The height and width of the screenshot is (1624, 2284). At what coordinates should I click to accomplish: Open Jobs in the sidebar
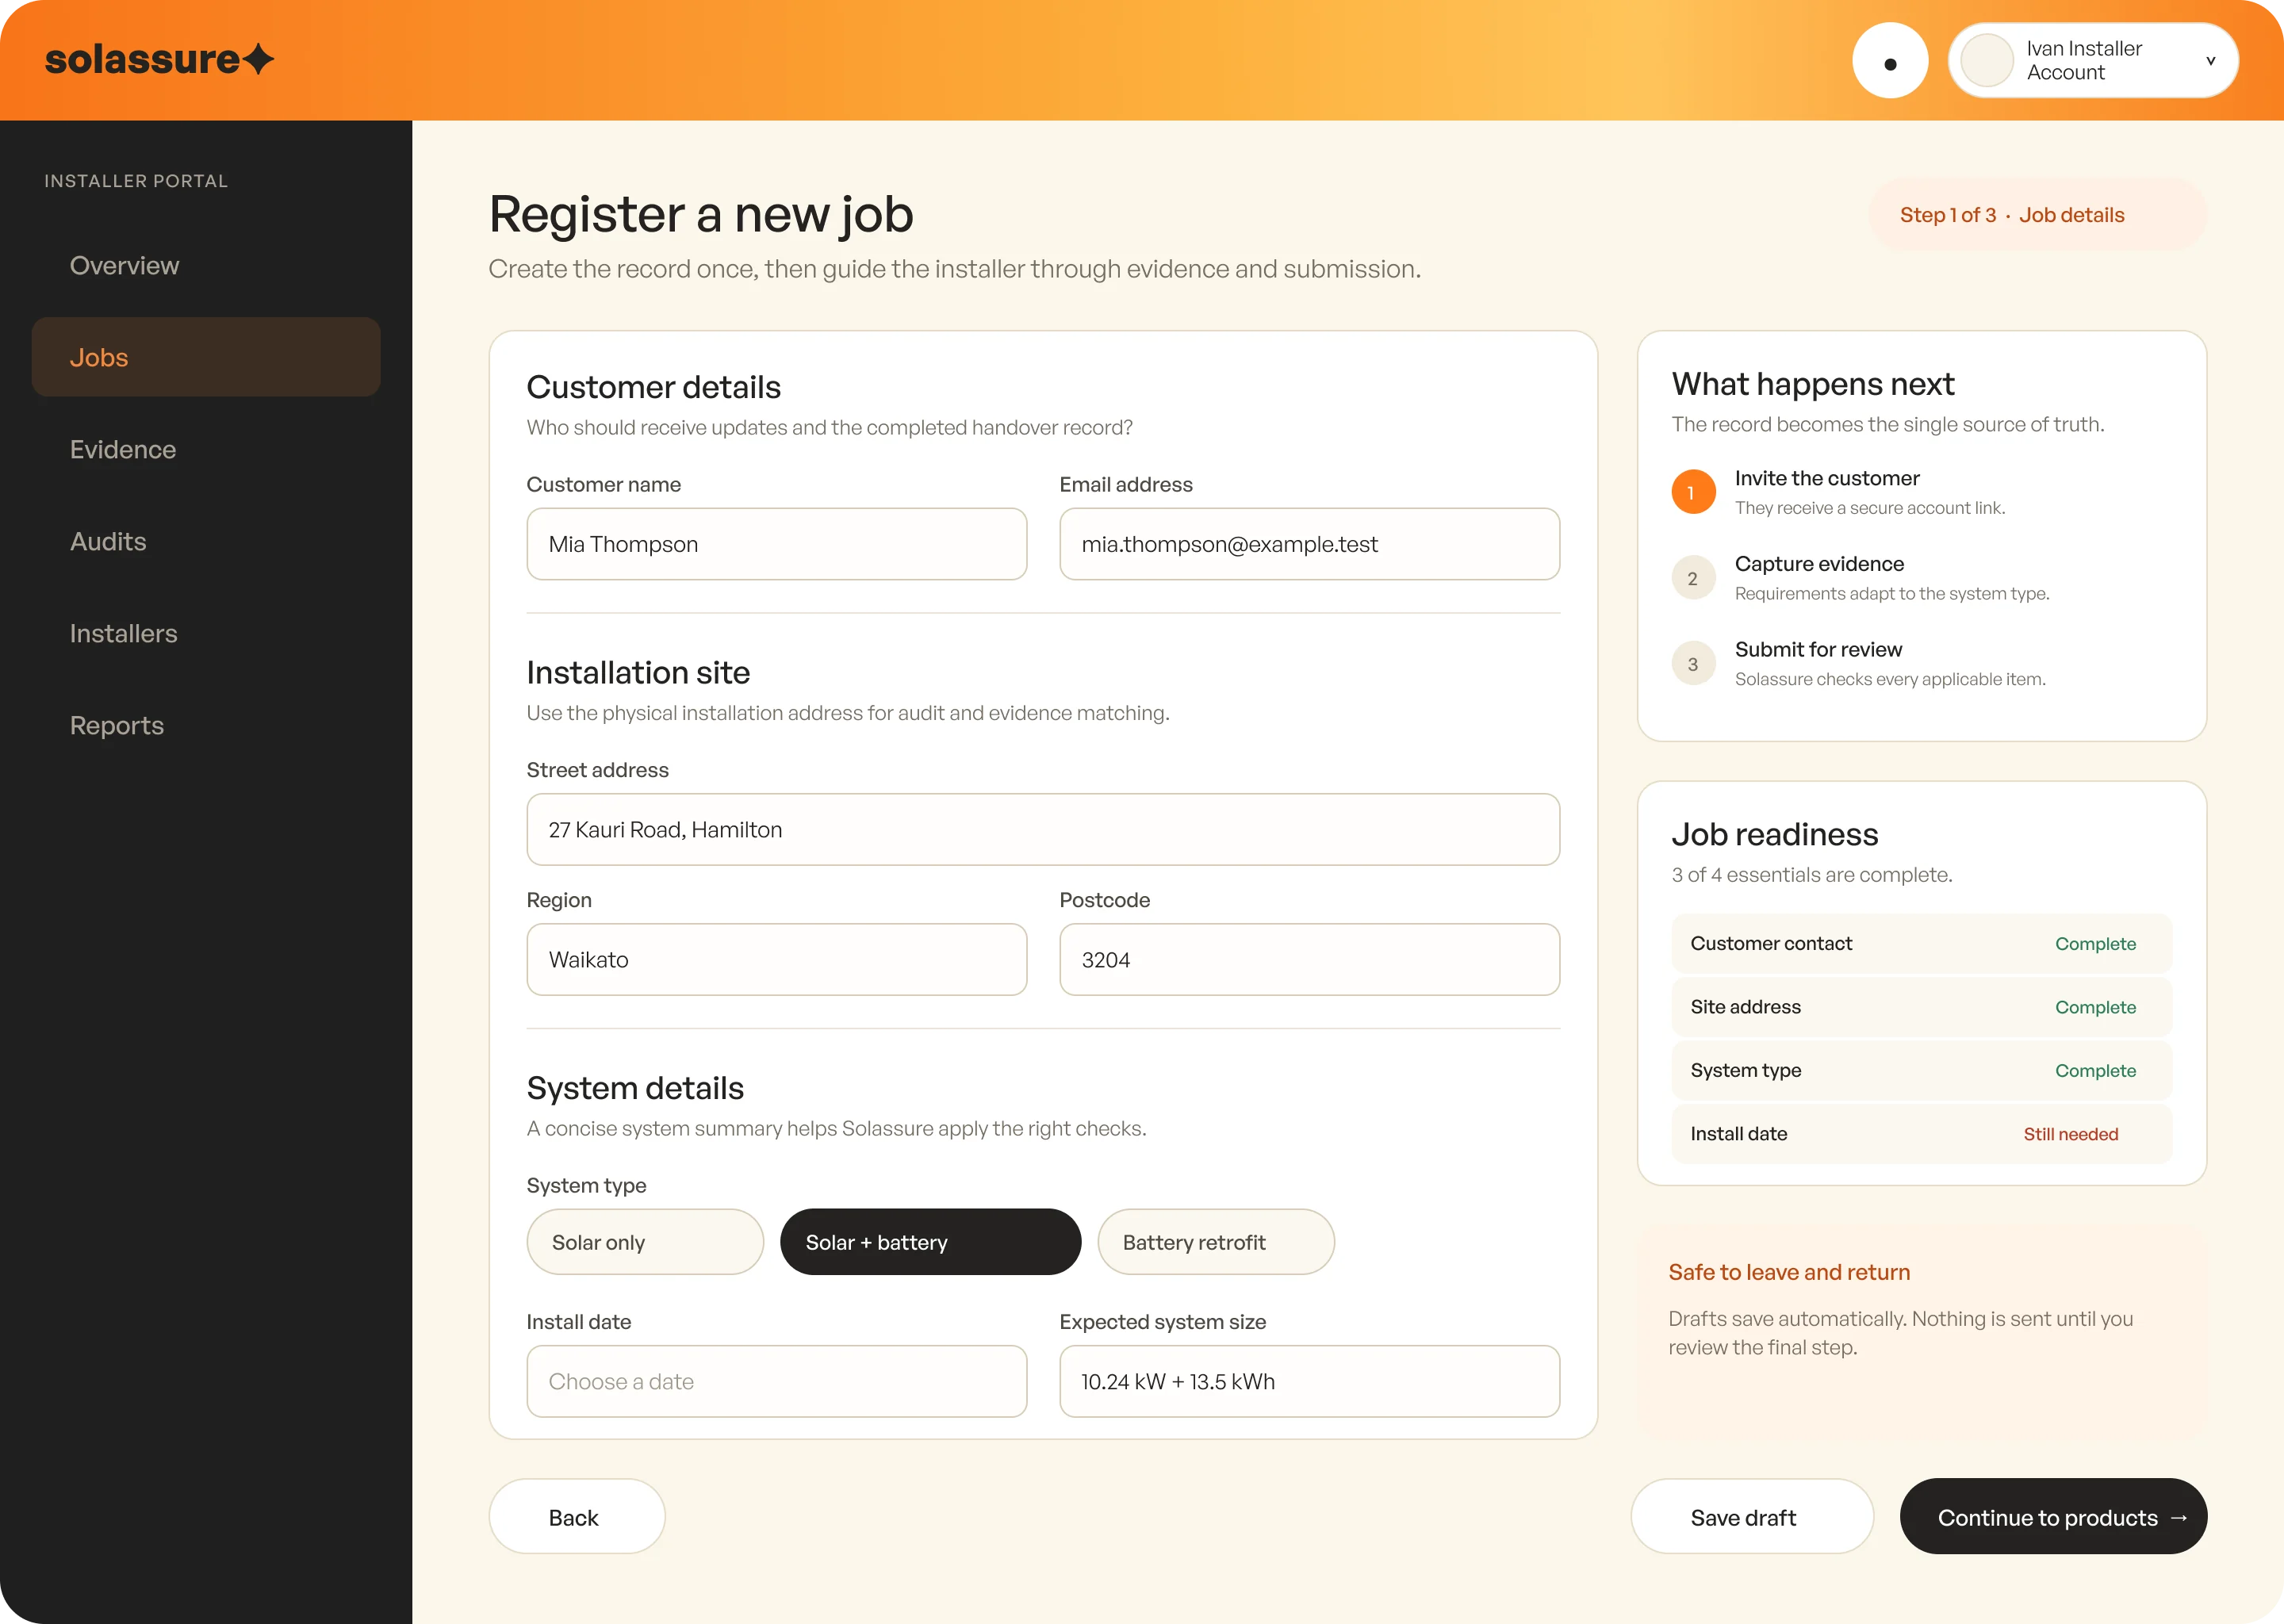pos(206,357)
